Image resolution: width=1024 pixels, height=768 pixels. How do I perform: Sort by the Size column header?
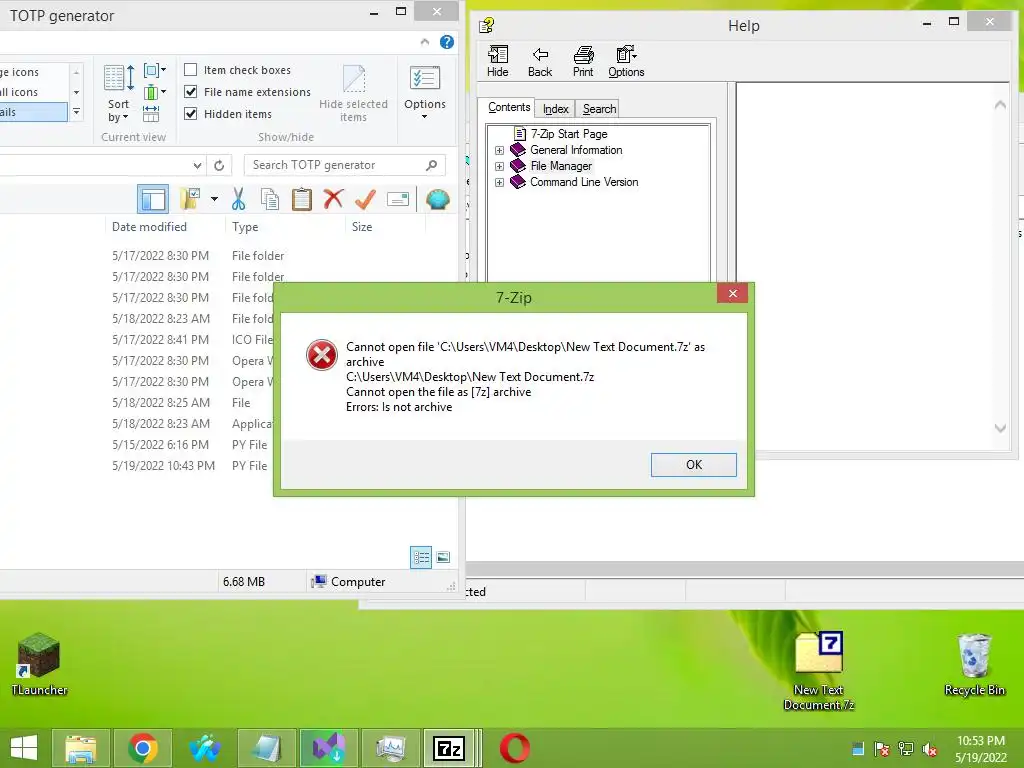[x=362, y=227]
